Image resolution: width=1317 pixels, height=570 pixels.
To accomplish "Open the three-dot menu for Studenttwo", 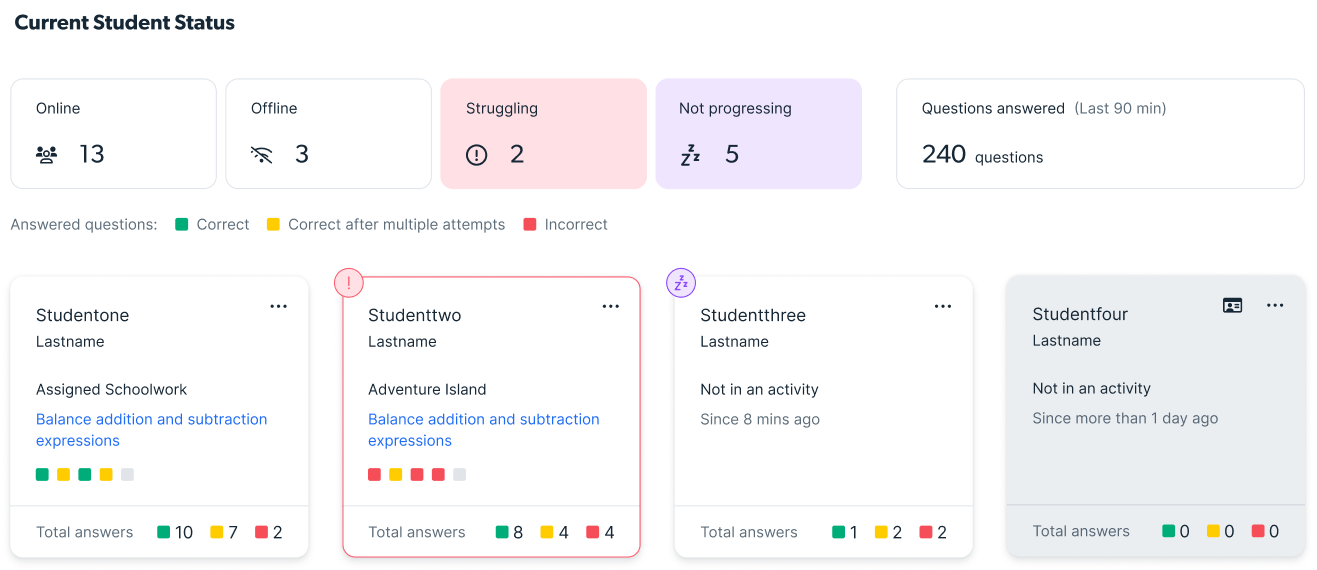I will click(611, 307).
